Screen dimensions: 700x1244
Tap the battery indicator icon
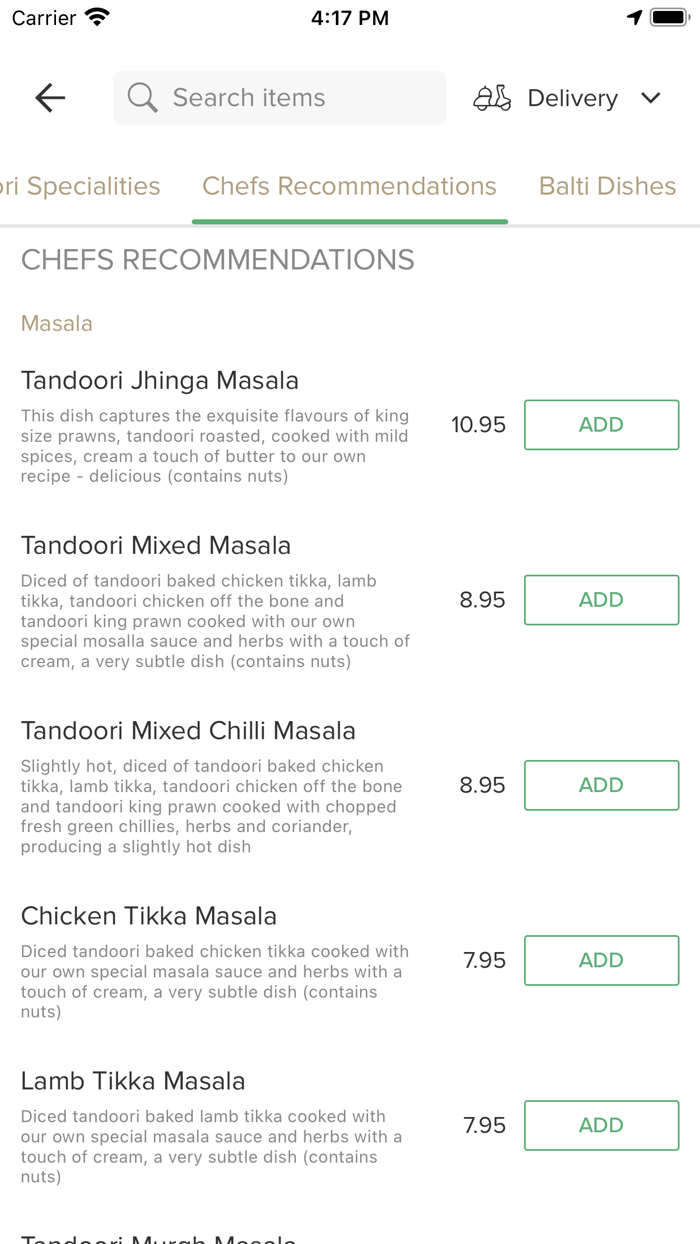[669, 18]
